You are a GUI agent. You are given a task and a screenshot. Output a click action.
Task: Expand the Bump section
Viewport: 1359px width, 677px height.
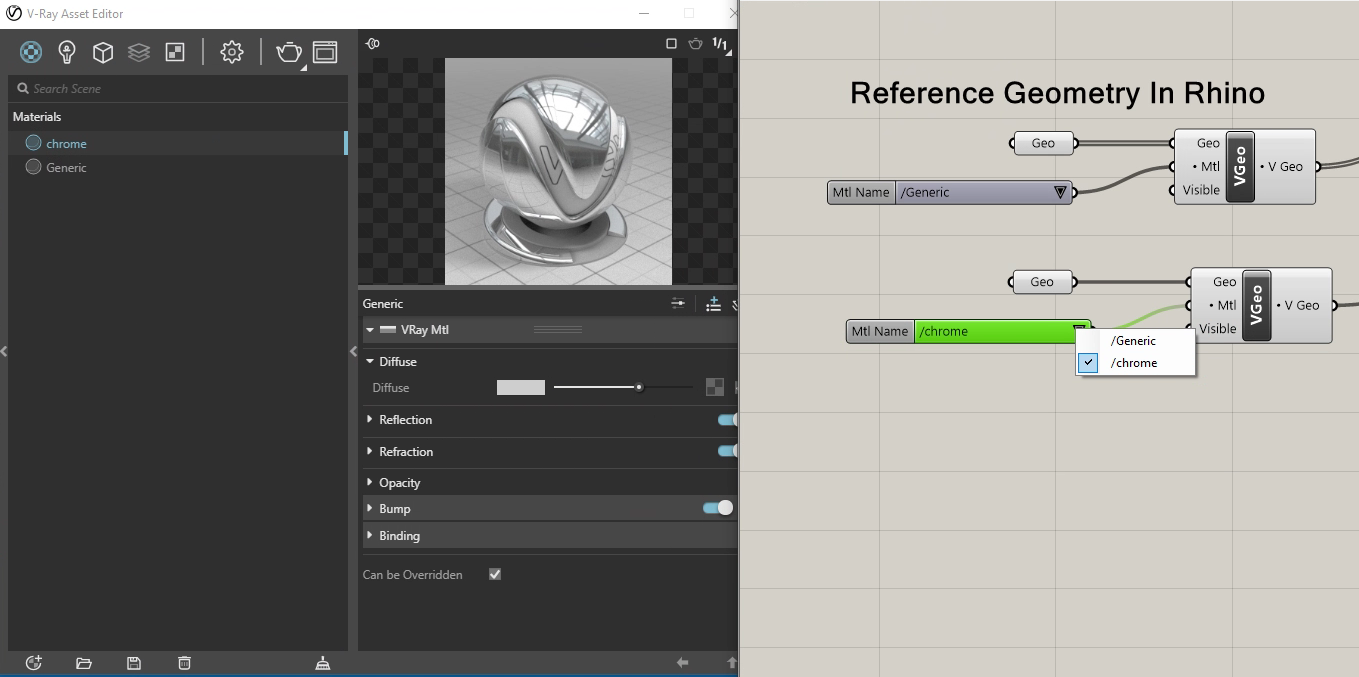[370, 509]
